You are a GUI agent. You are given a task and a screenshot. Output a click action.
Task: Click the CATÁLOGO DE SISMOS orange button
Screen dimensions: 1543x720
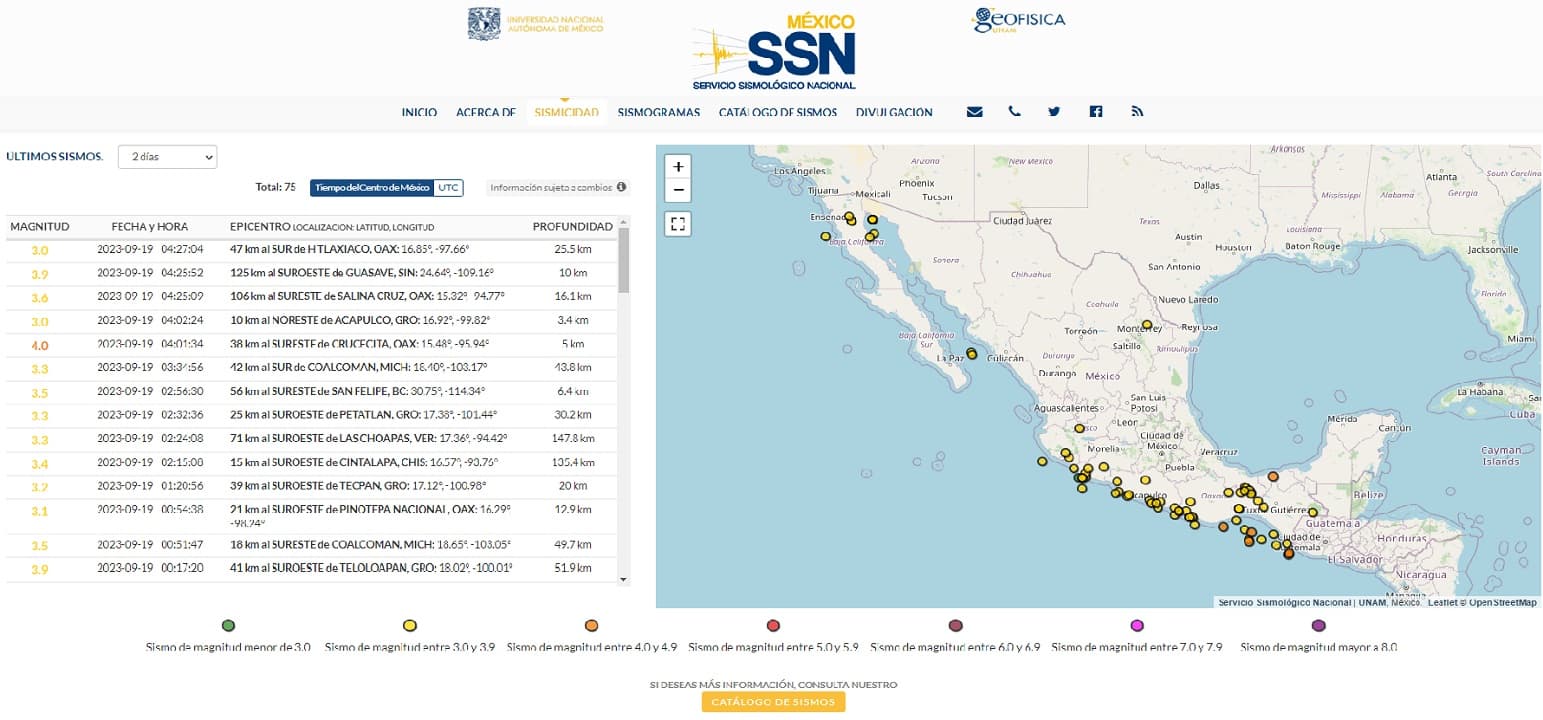point(773,702)
